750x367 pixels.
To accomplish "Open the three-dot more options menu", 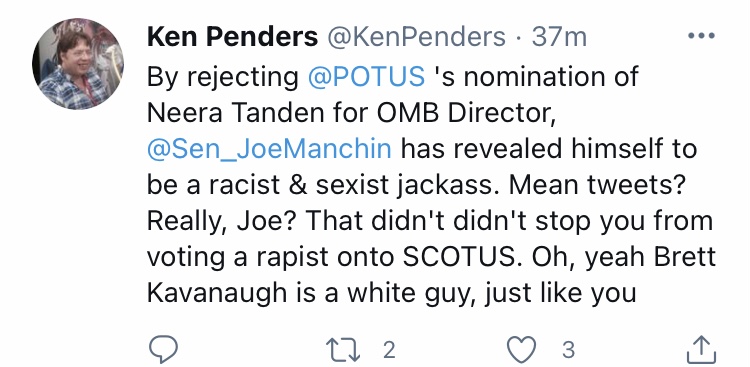I will pos(701,35).
